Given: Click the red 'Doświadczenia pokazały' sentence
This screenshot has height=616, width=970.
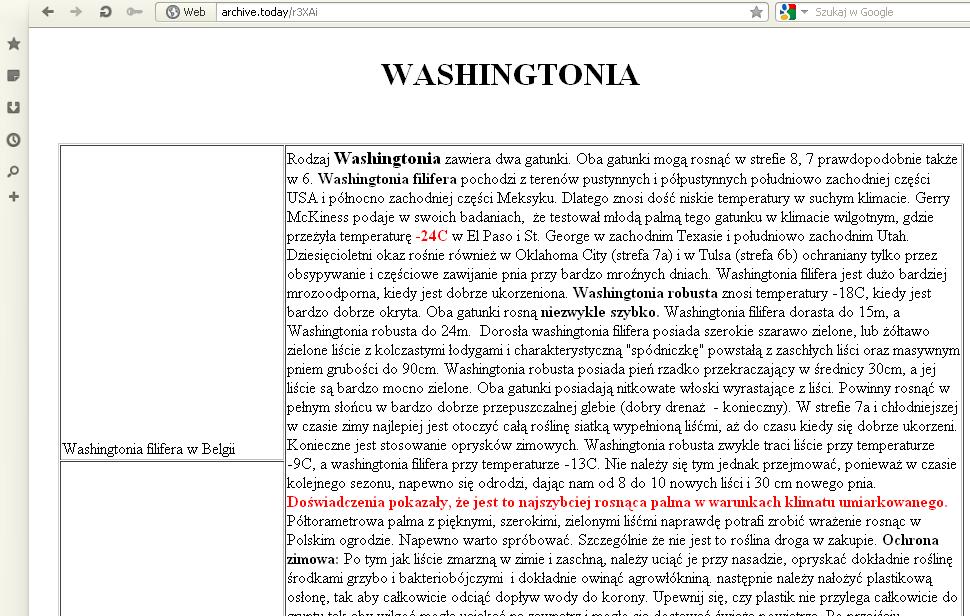Looking at the screenshot, I should (x=616, y=502).
